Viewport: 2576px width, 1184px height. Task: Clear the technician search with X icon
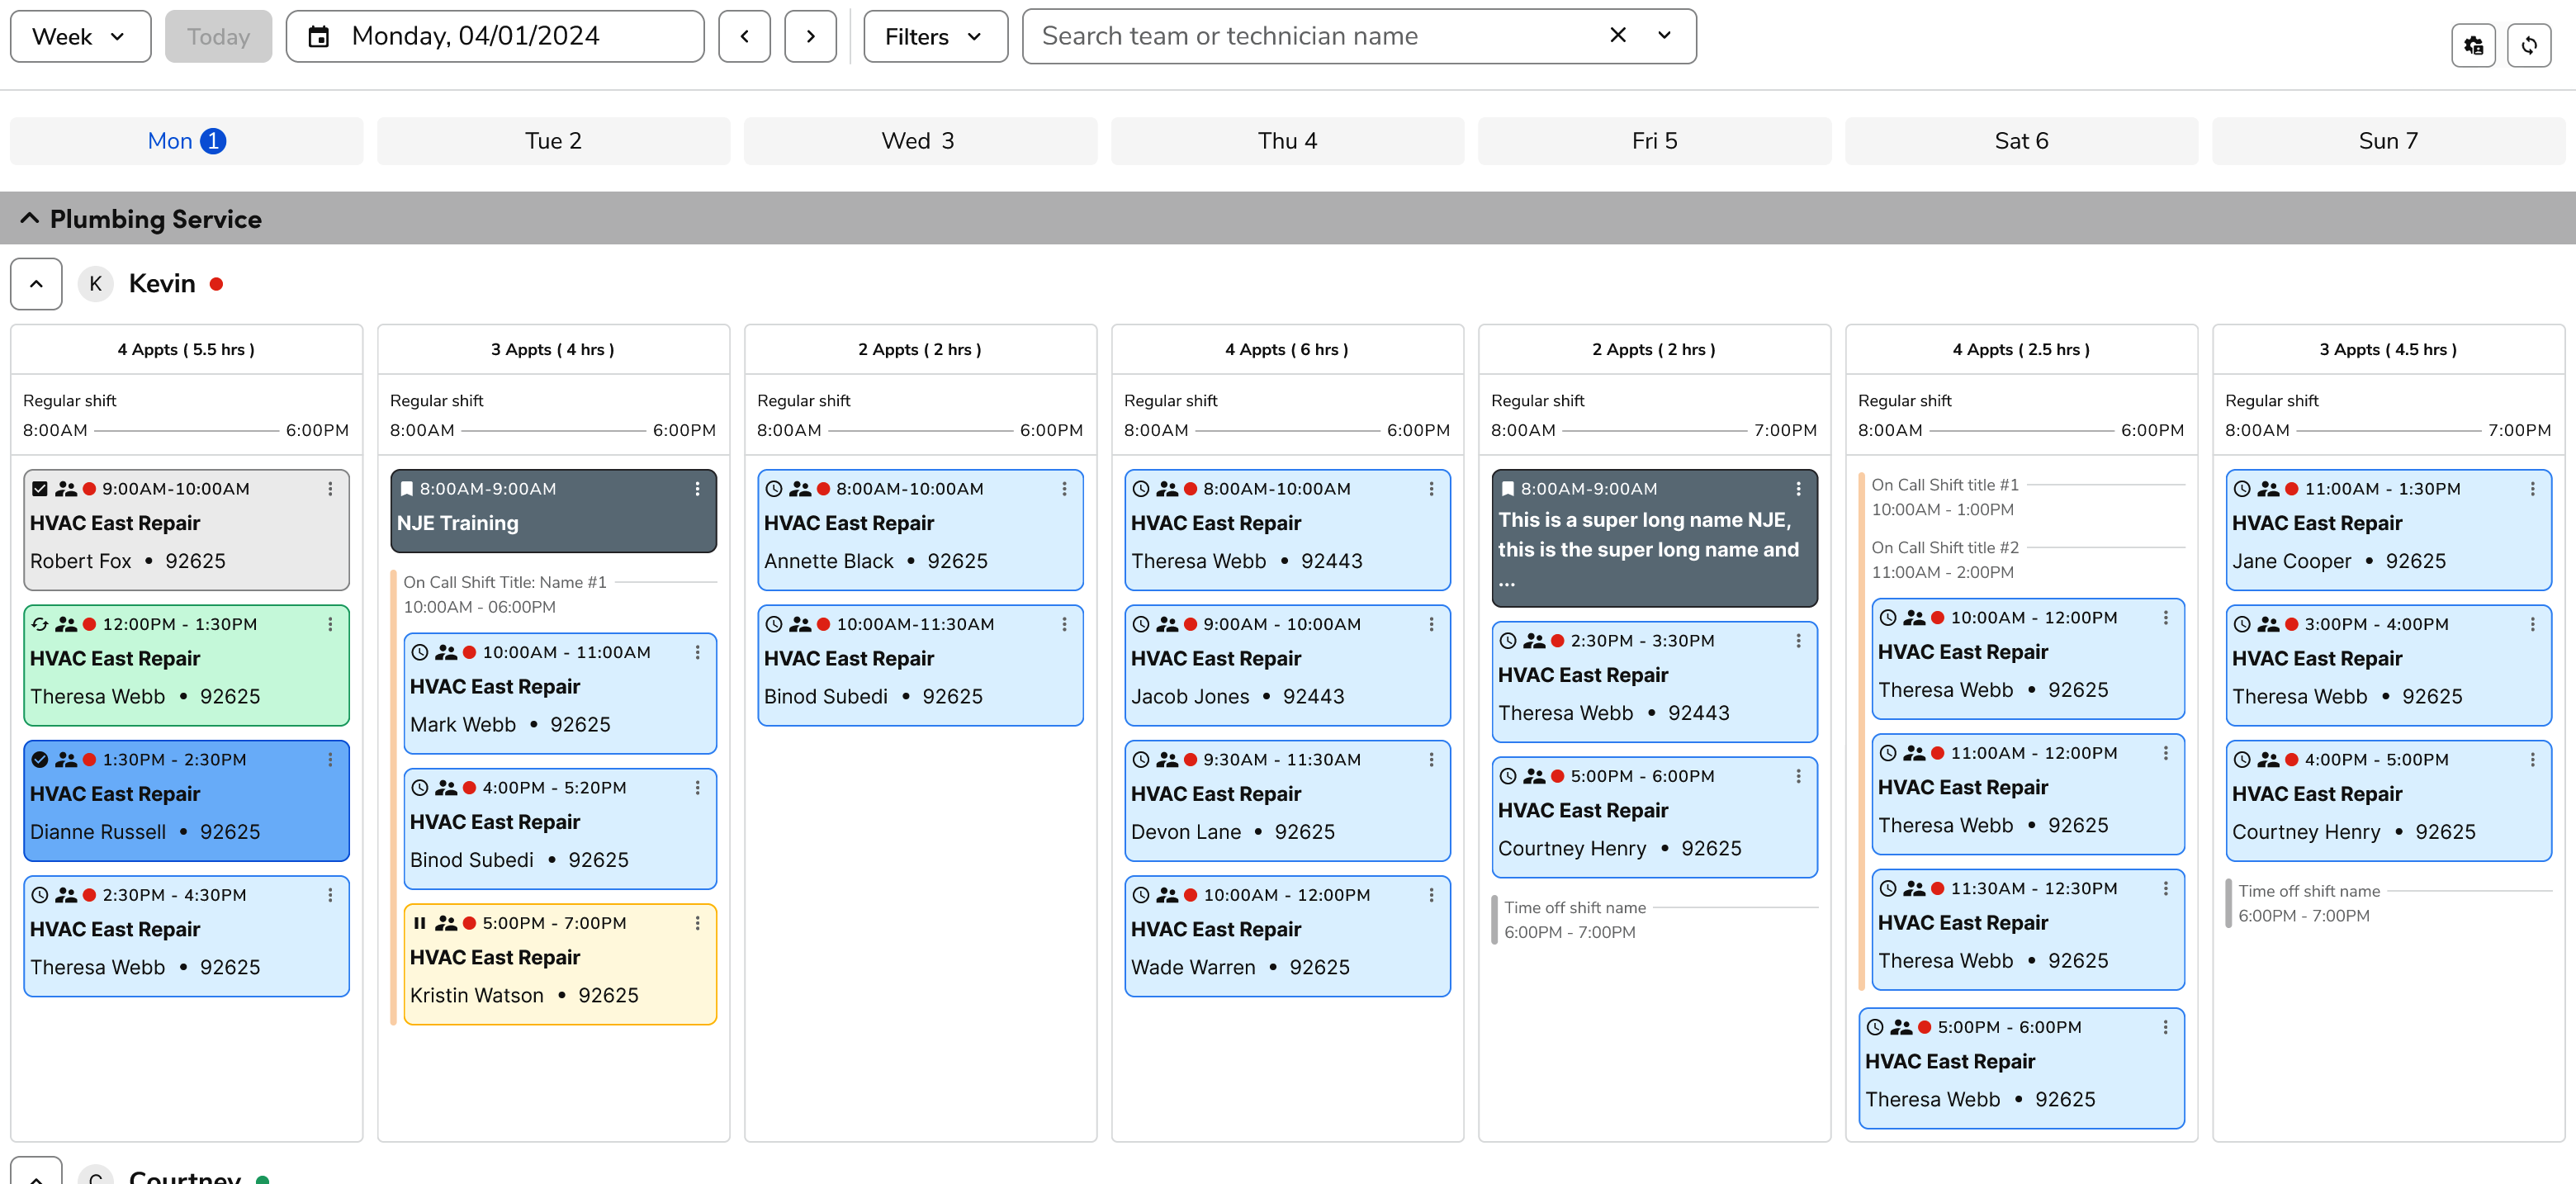point(1617,35)
